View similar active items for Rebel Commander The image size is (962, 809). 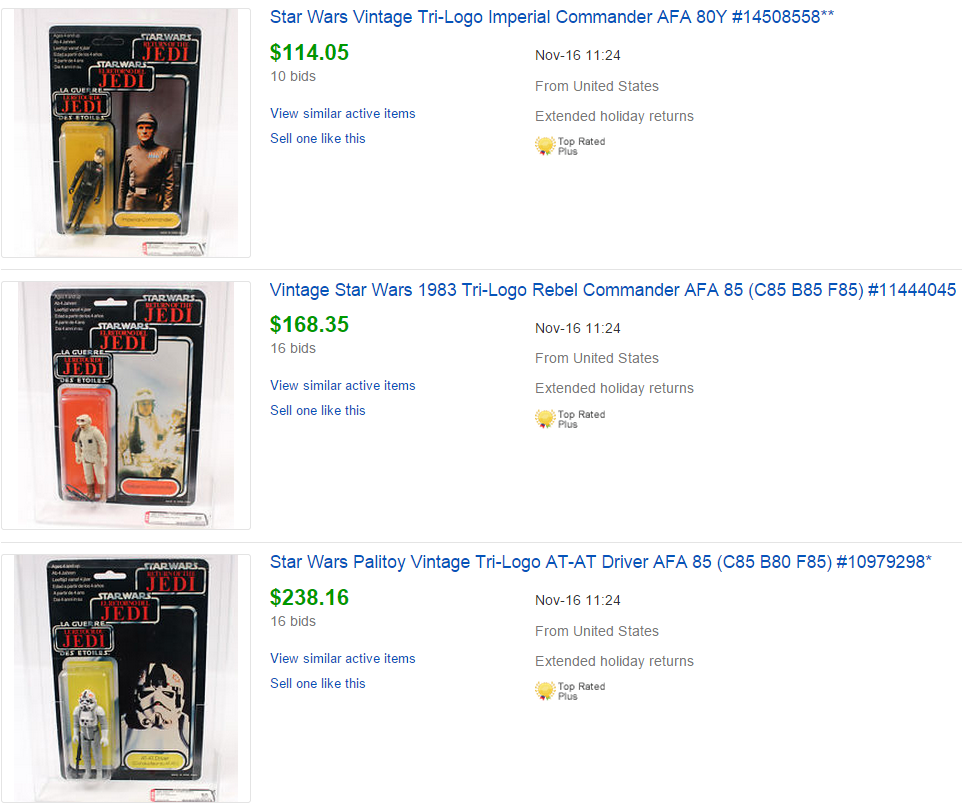342,385
